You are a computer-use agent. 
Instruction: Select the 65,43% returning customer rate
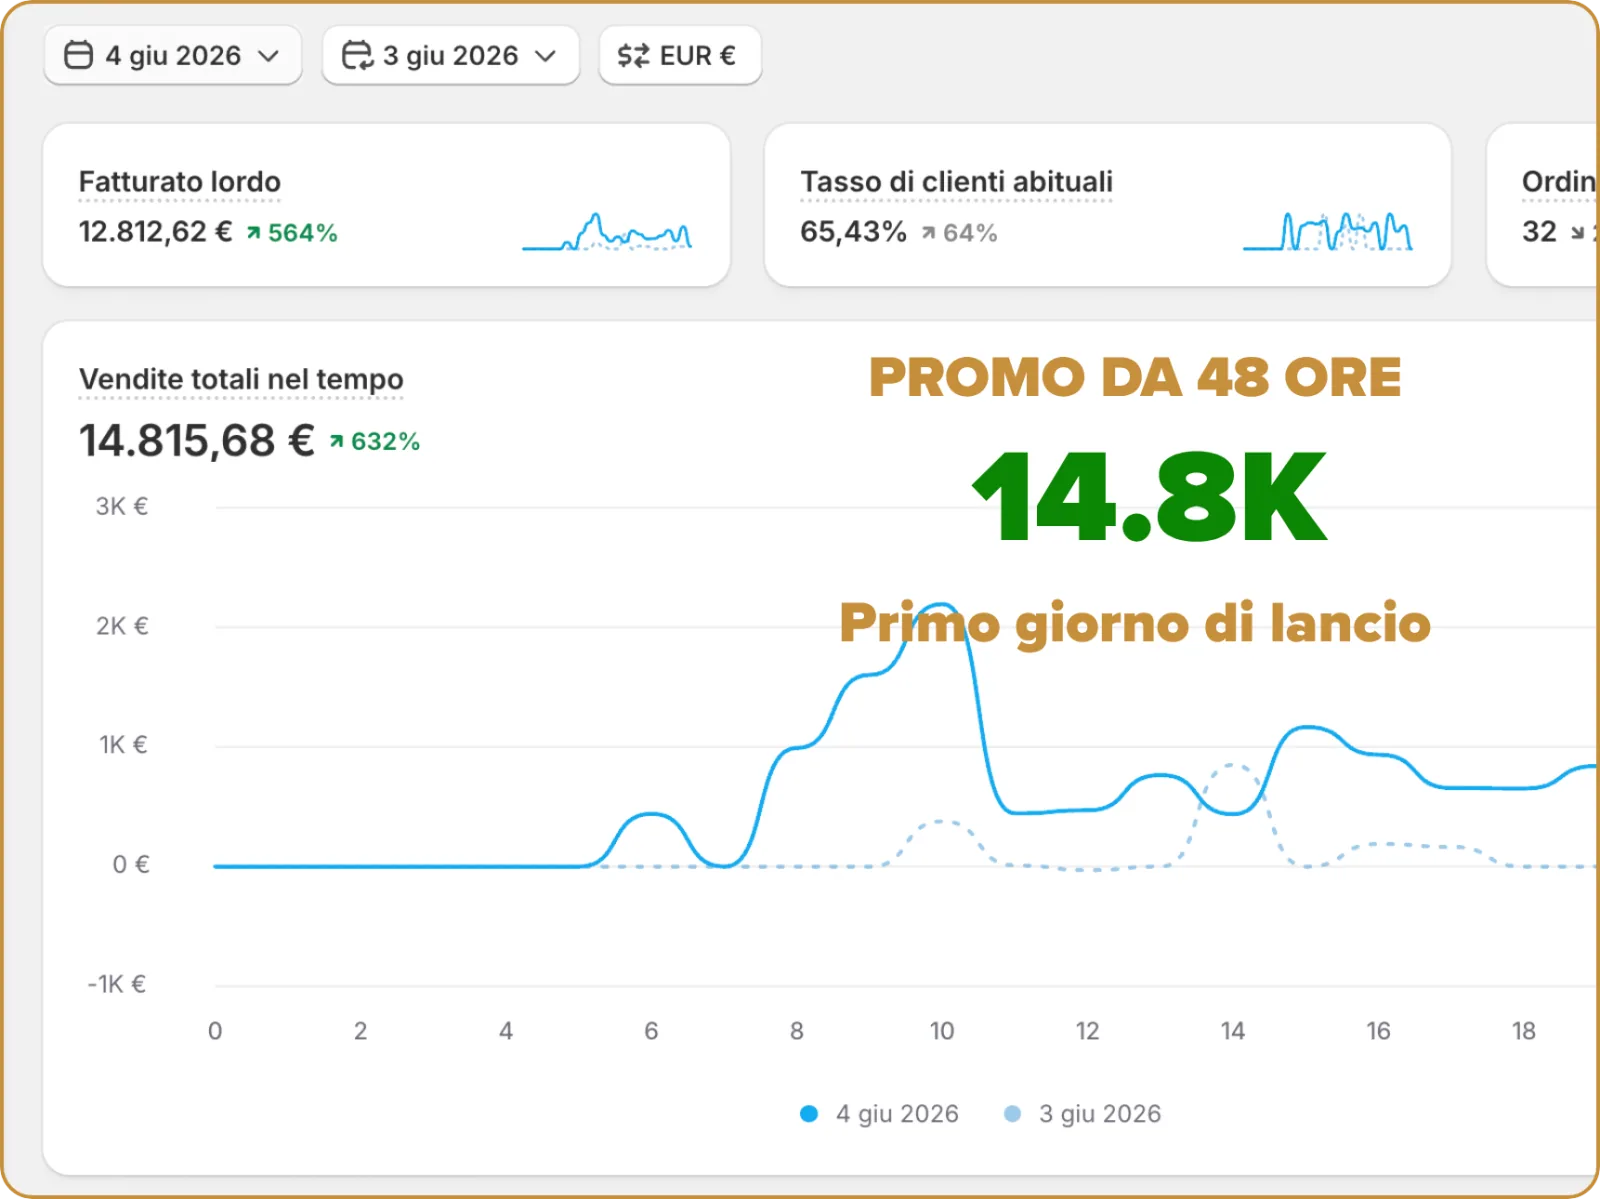[853, 232]
